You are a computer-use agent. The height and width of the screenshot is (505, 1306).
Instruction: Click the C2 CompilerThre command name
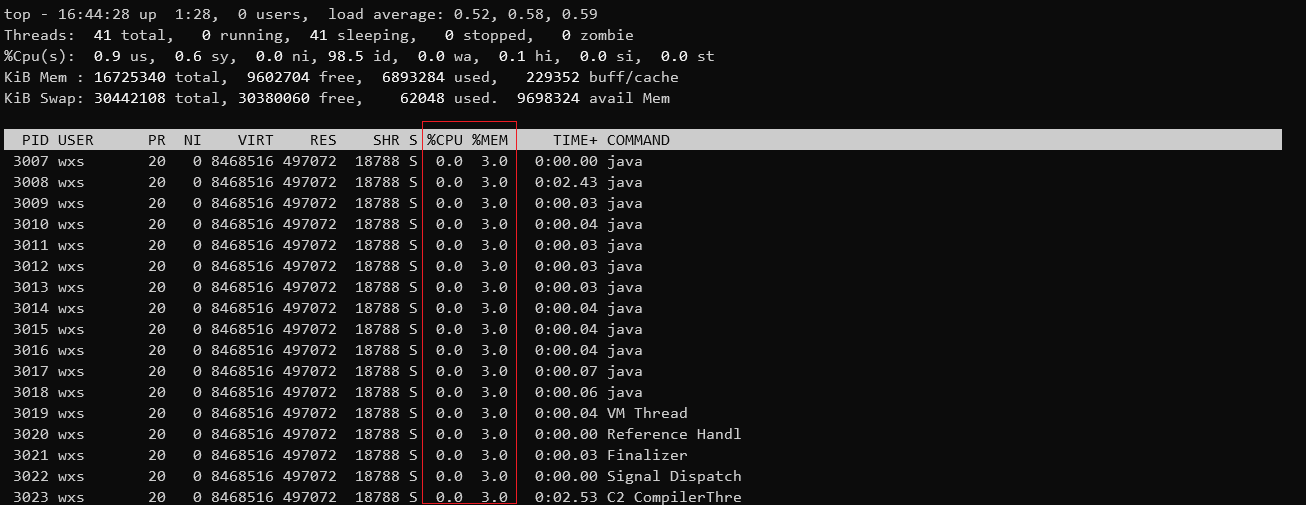coord(674,497)
